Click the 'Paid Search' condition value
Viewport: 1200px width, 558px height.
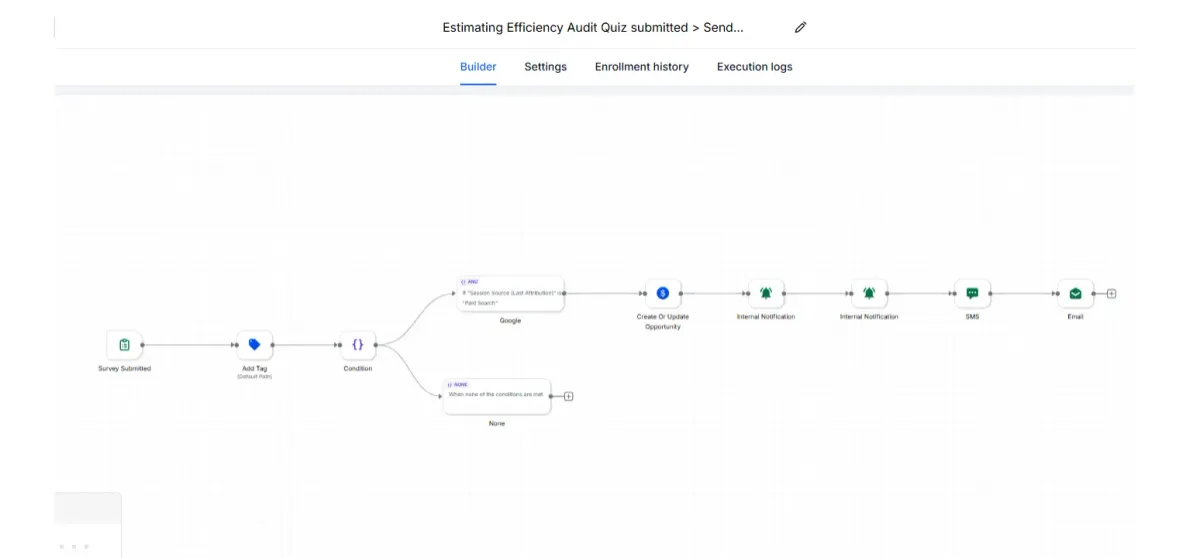pyautogui.click(x=481, y=302)
